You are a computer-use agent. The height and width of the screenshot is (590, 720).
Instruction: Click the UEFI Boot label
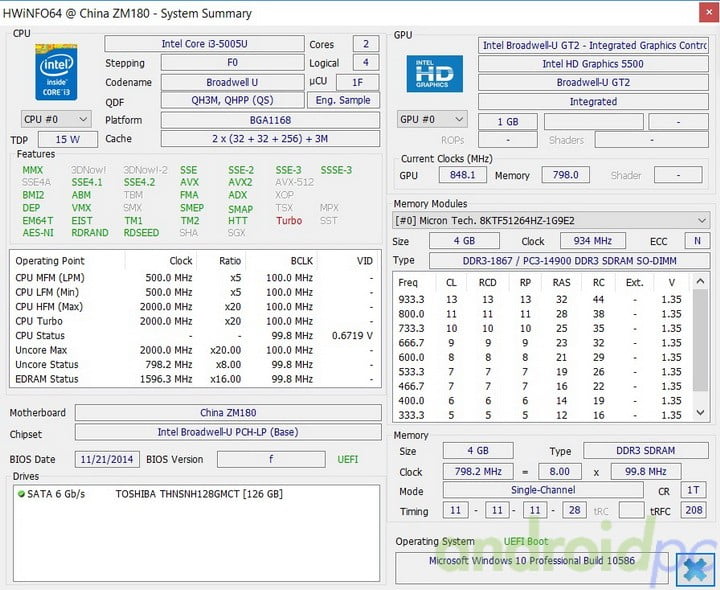pos(526,541)
